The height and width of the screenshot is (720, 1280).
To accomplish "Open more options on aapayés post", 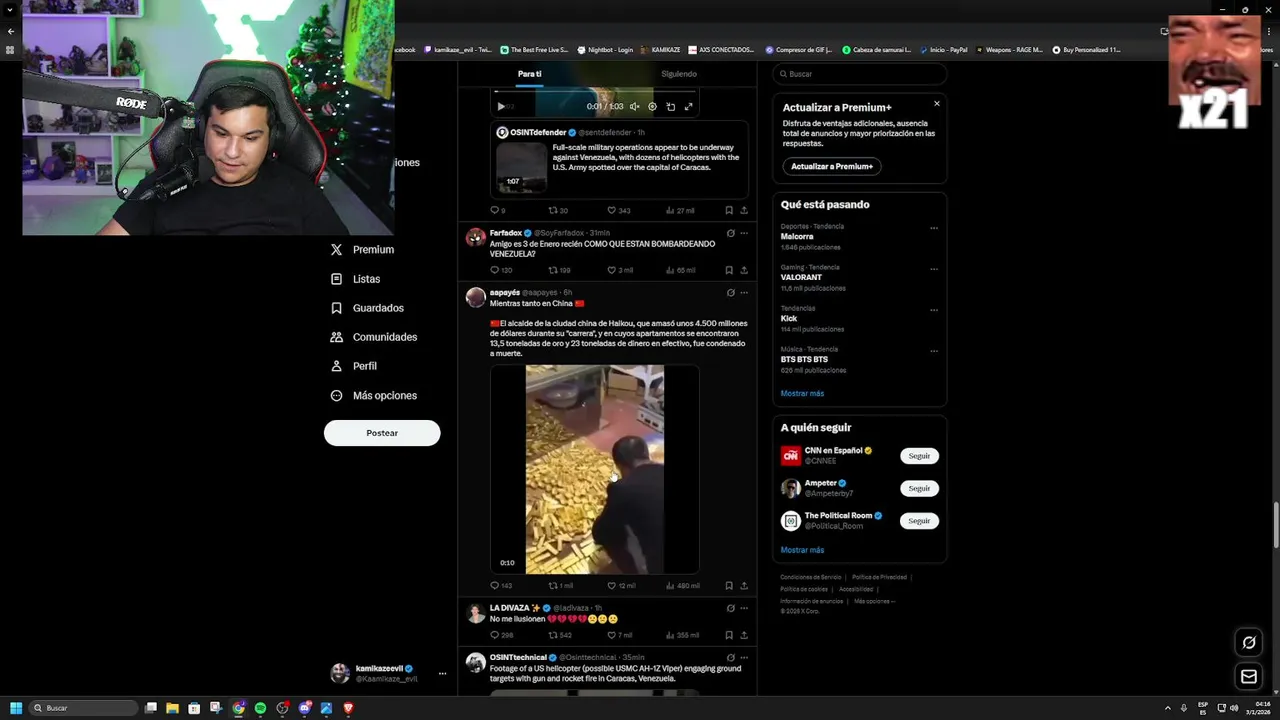I will 744,293.
